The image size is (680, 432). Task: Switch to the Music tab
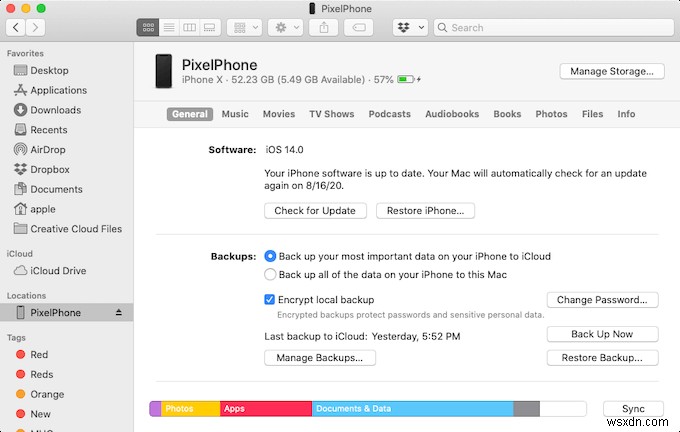pyautogui.click(x=235, y=114)
